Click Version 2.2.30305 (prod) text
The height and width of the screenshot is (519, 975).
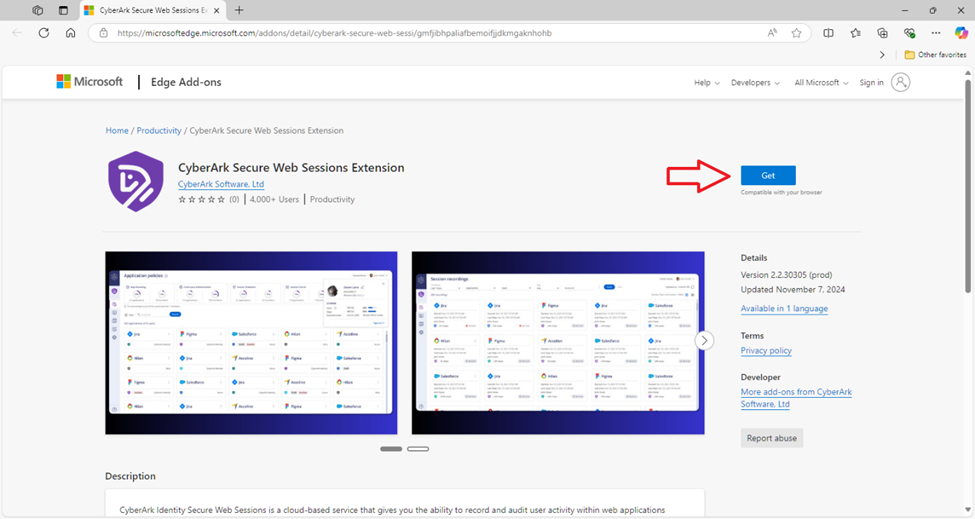[x=786, y=275]
